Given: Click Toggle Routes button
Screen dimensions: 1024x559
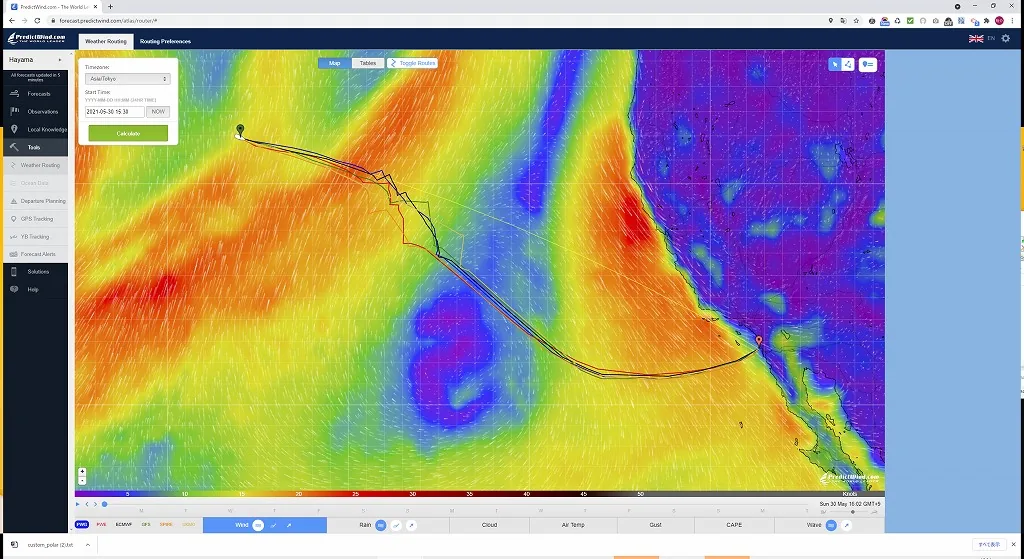Looking at the screenshot, I should pos(412,63).
